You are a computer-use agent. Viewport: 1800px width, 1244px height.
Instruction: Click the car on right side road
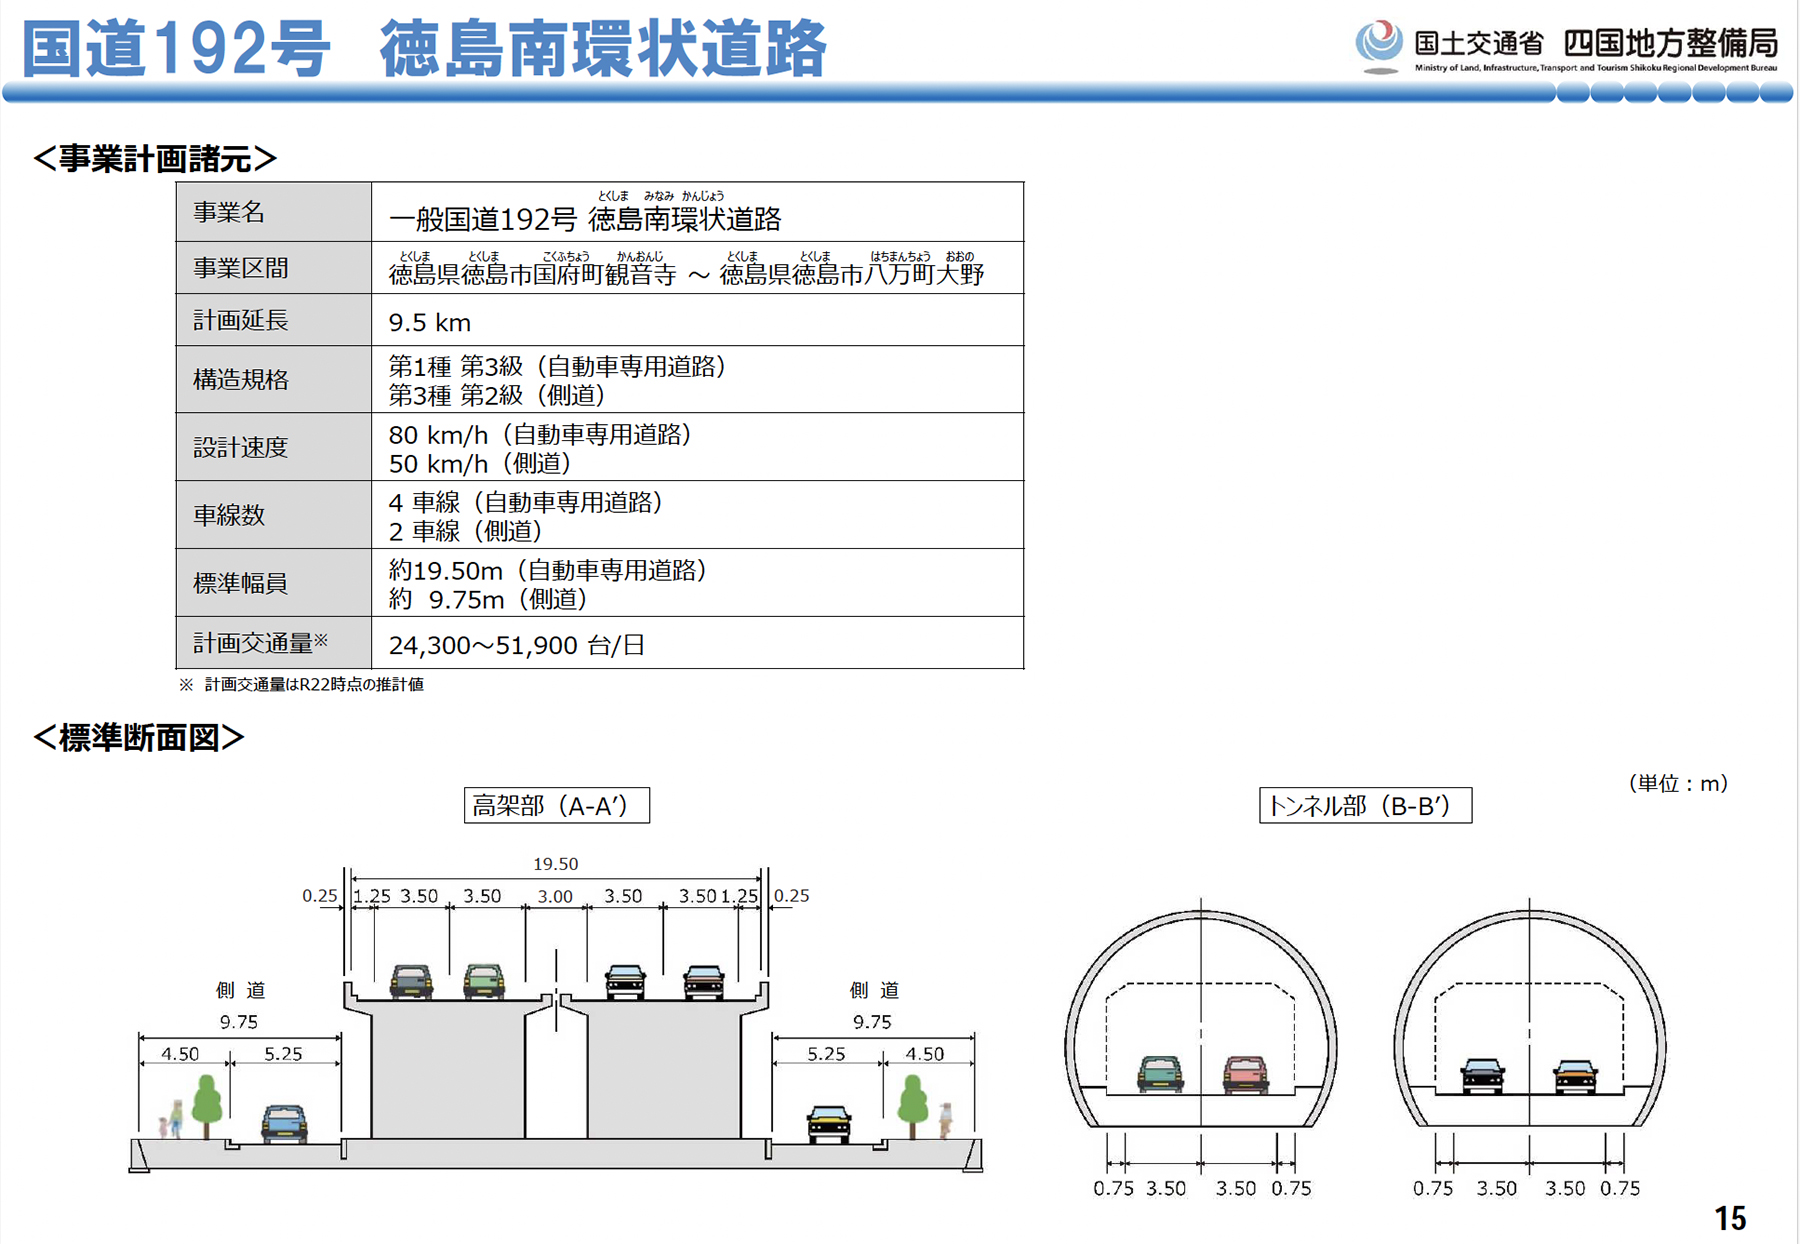point(829,1123)
